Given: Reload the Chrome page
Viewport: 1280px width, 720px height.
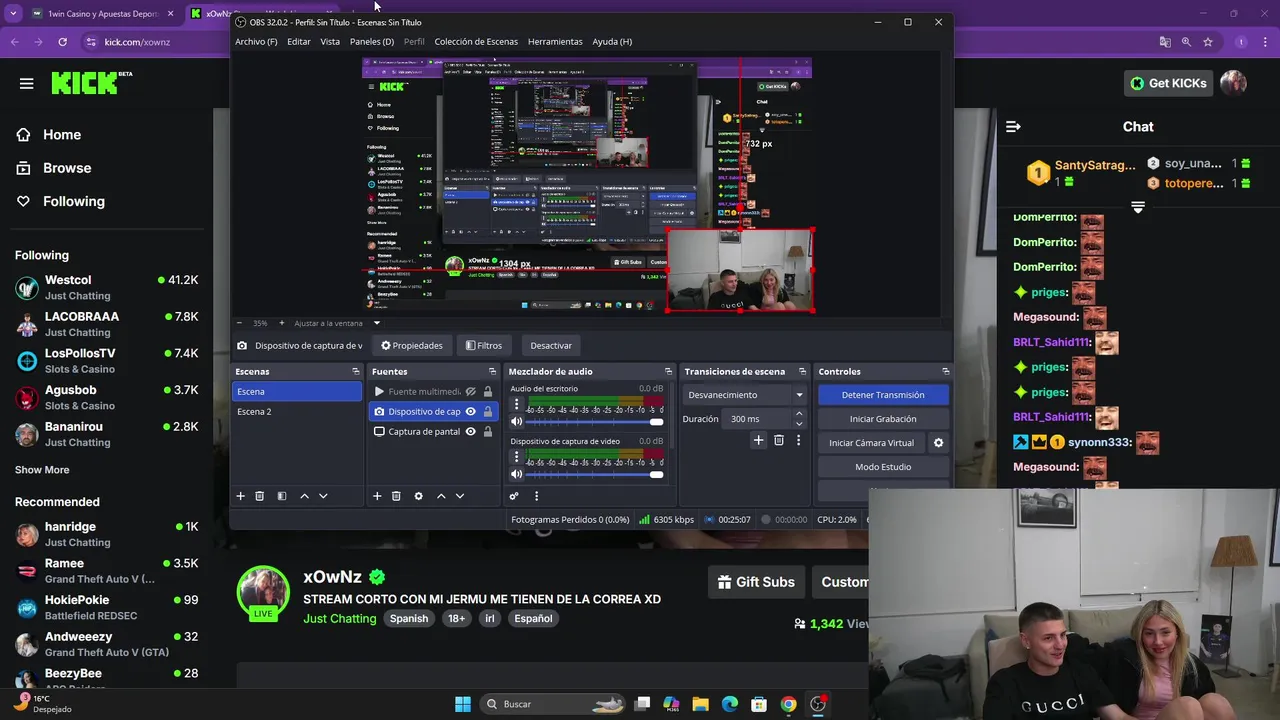Looking at the screenshot, I should [x=62, y=42].
